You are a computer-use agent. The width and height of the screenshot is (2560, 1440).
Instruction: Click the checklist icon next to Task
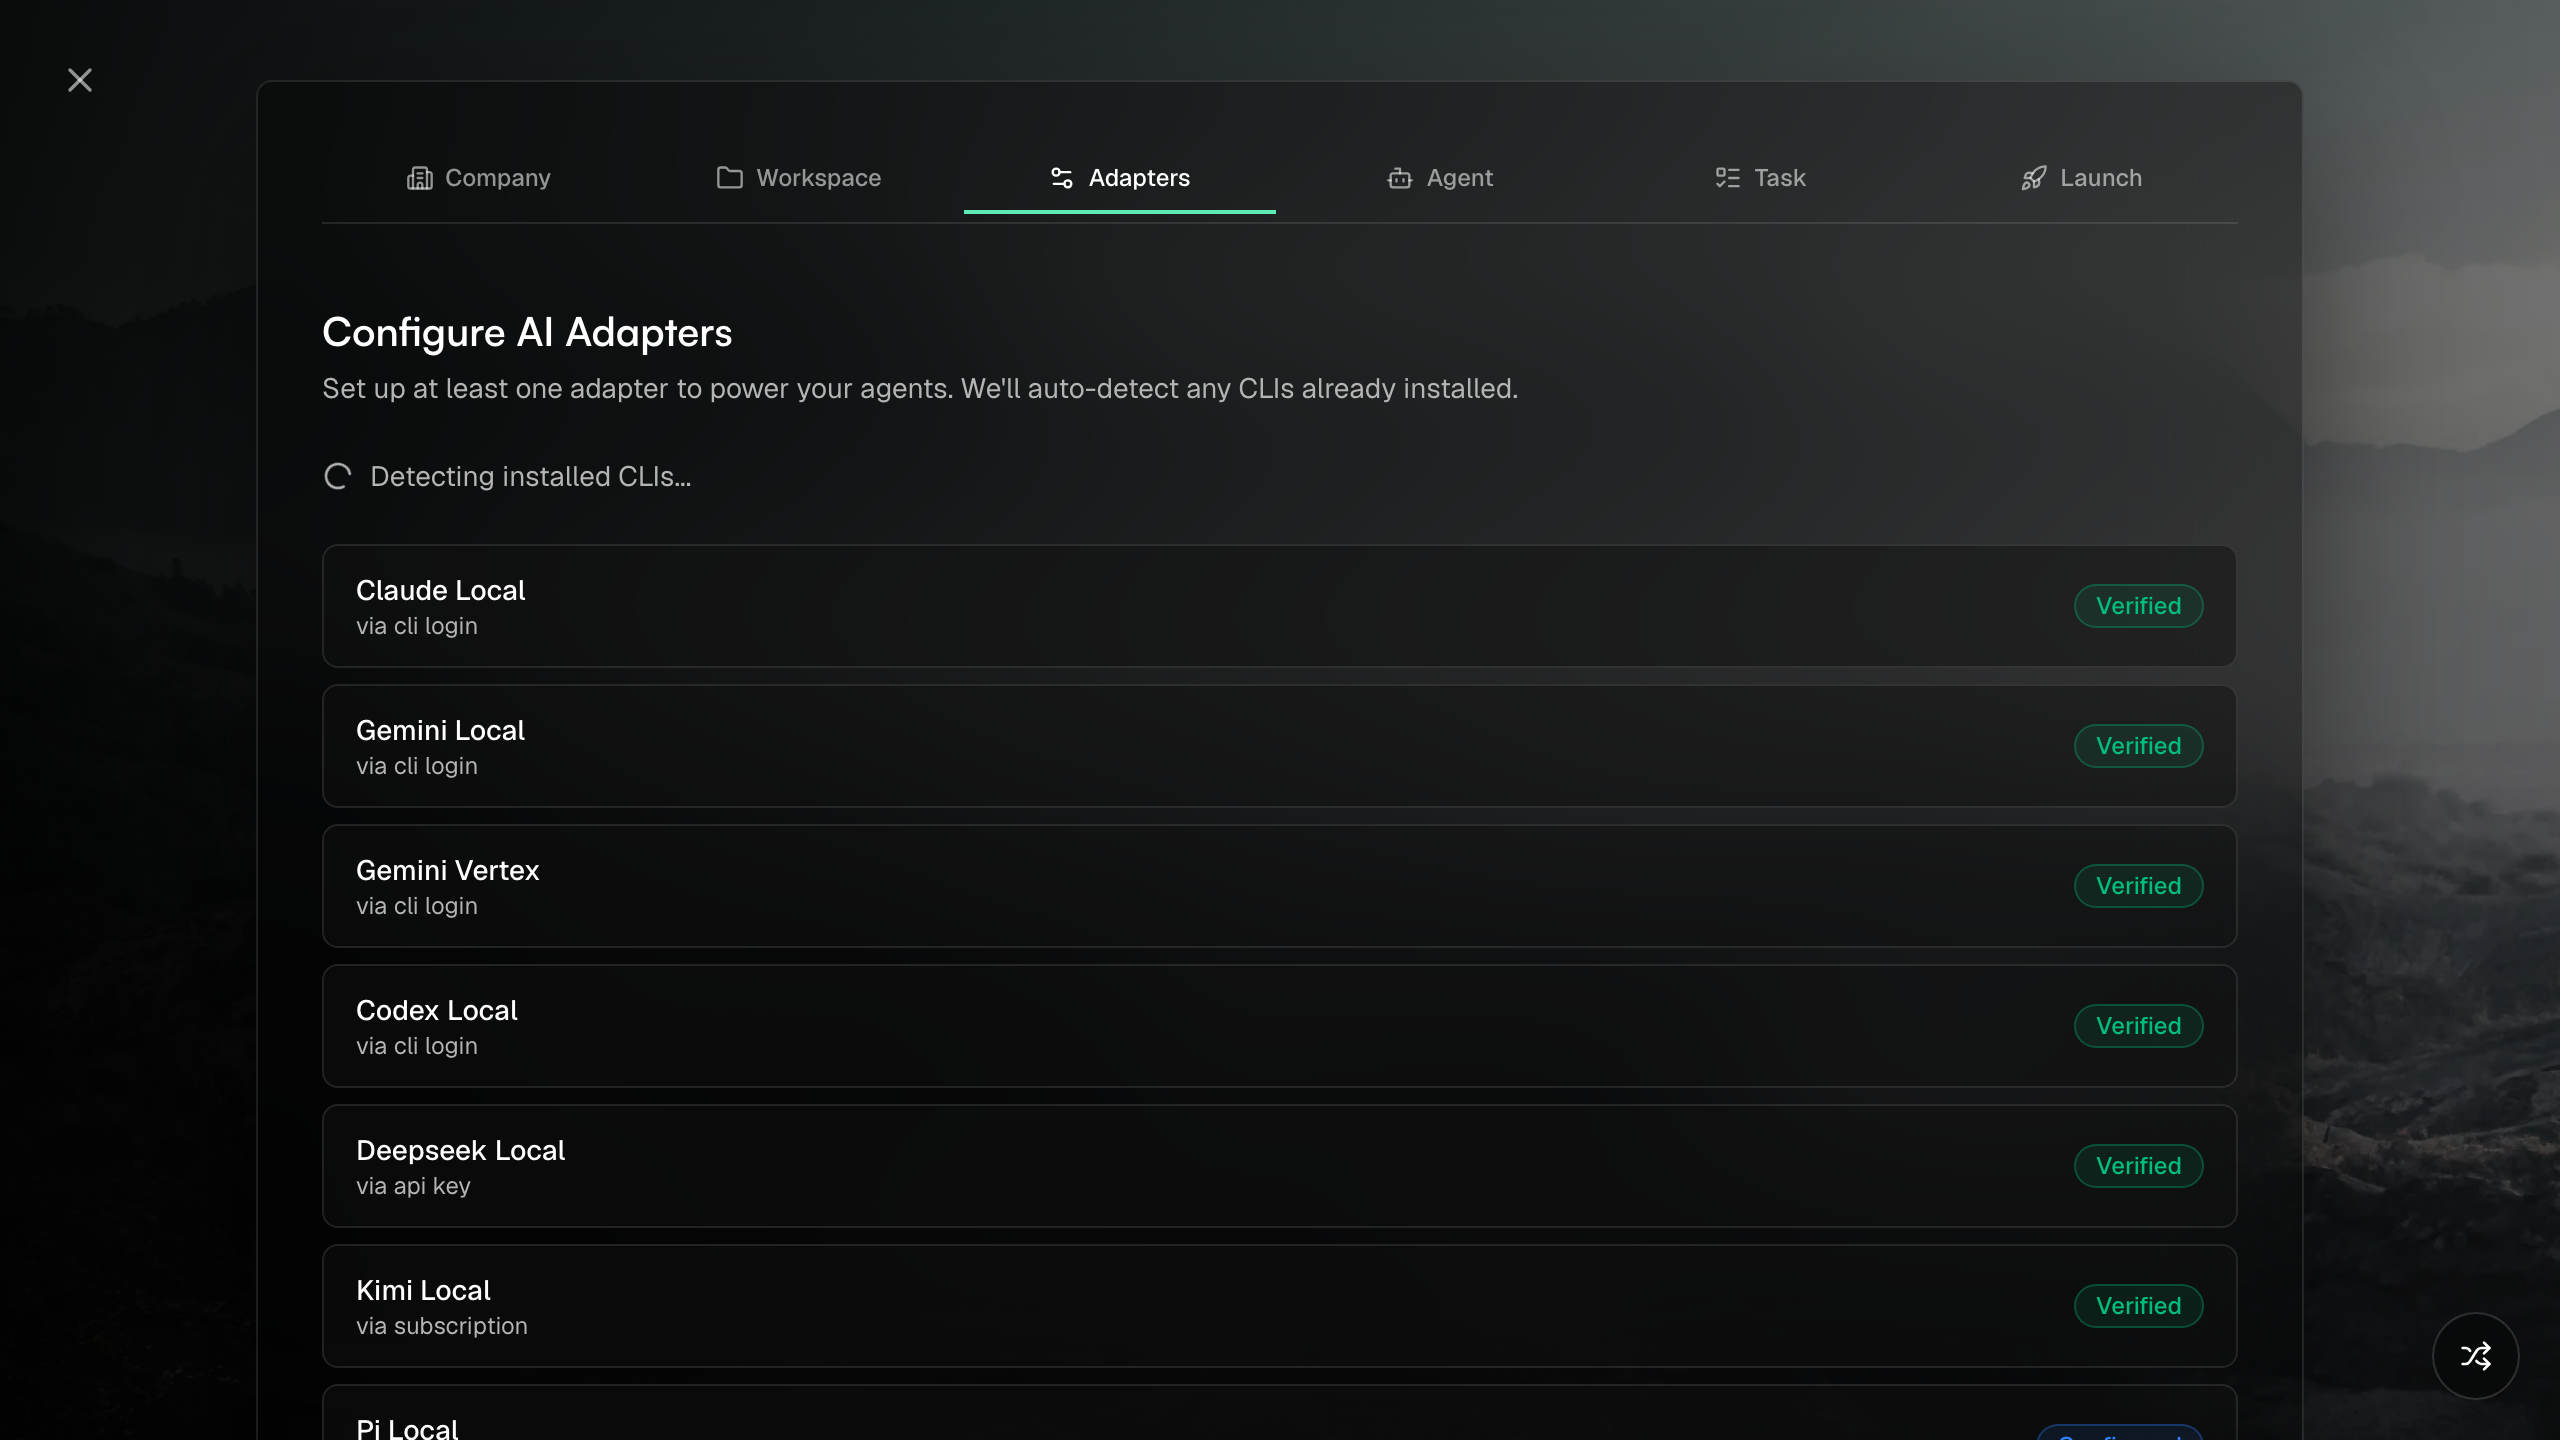click(1727, 178)
